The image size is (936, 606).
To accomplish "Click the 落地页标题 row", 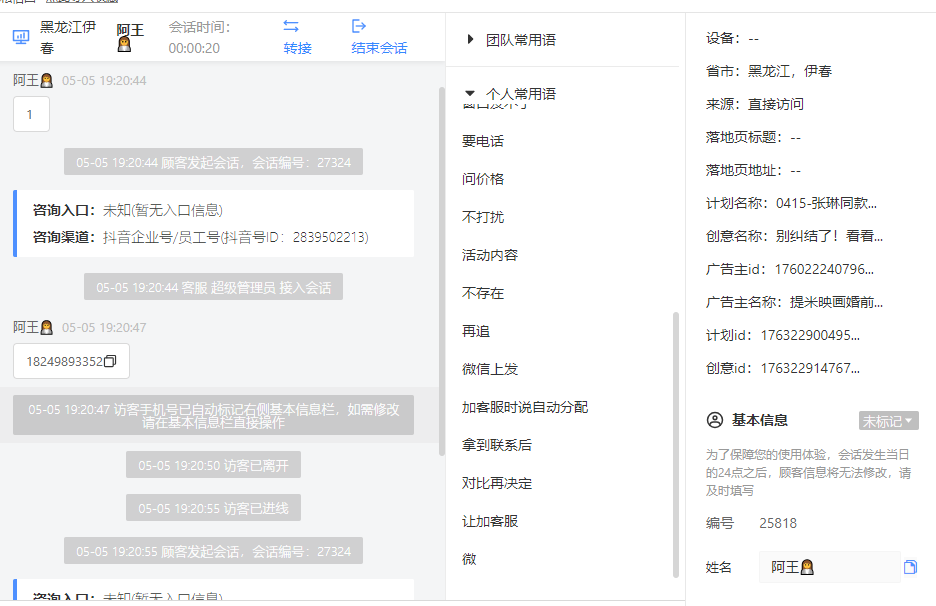I will (753, 137).
